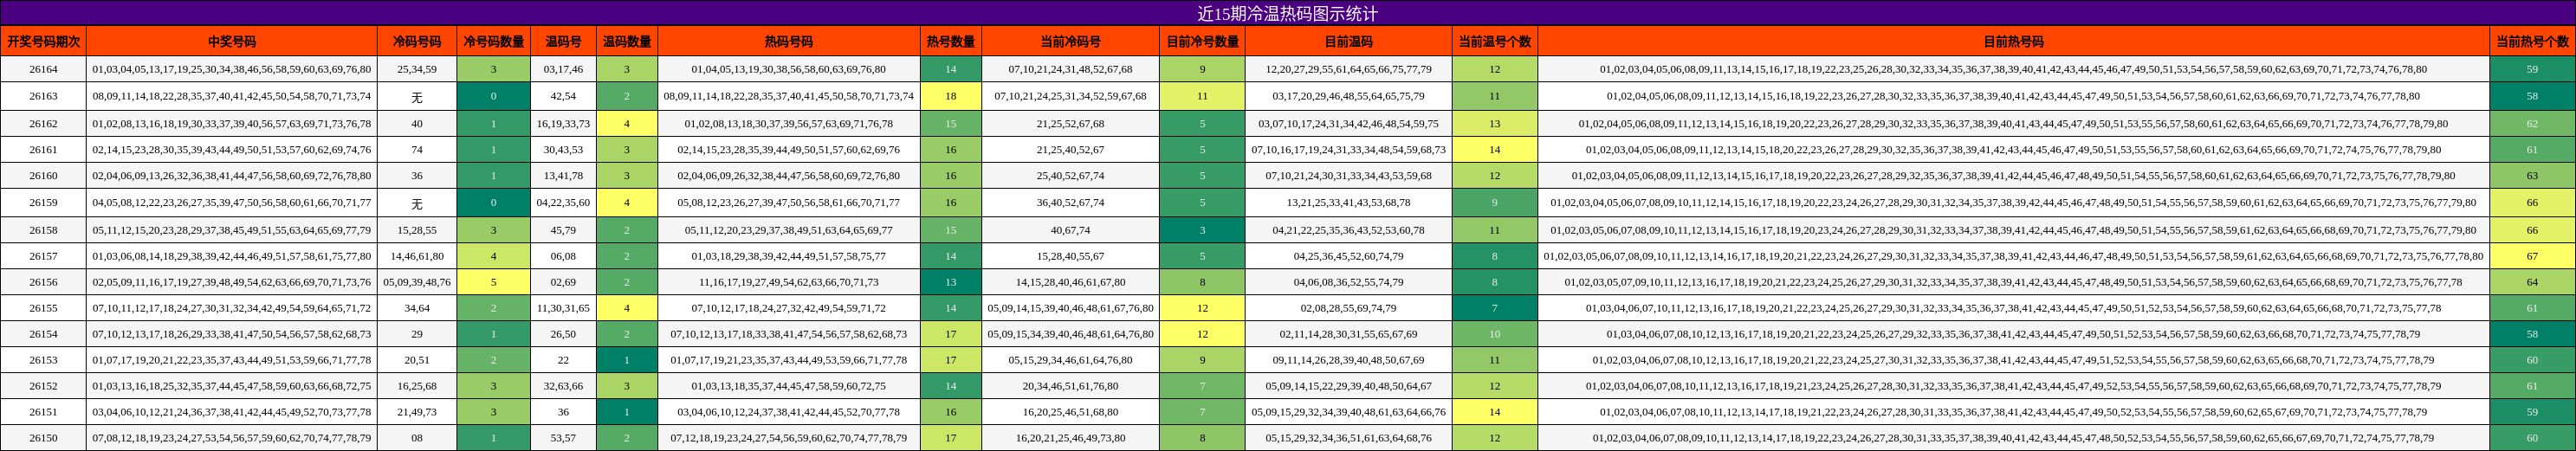This screenshot has width=2576, height=451.
Task: Click the current warm count 13 in row 26162
Action: [x=1494, y=124]
